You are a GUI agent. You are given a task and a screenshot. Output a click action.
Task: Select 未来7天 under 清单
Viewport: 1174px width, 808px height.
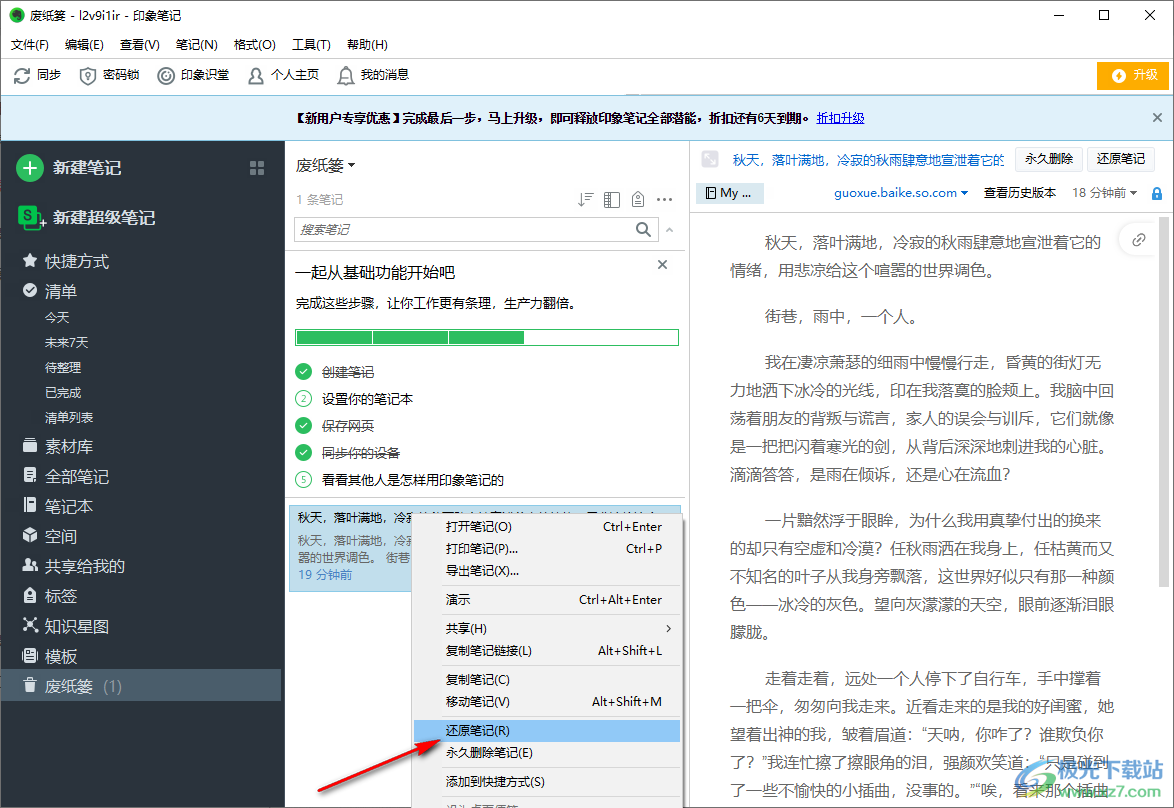pyautogui.click(x=67, y=342)
